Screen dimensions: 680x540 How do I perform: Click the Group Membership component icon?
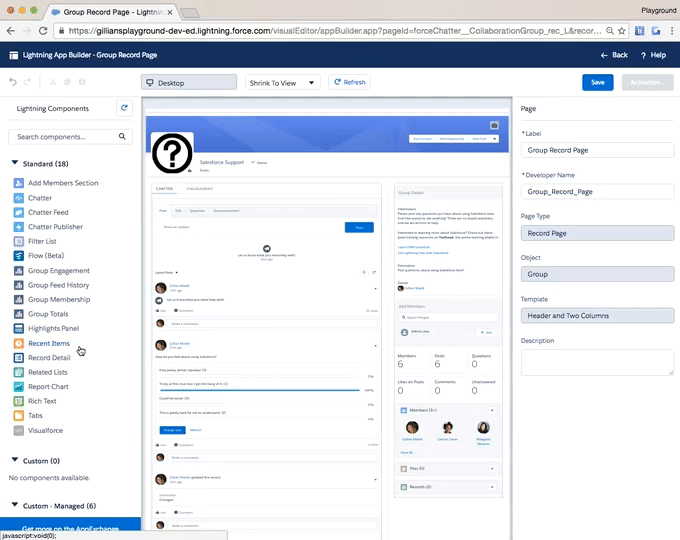pyautogui.click(x=19, y=299)
